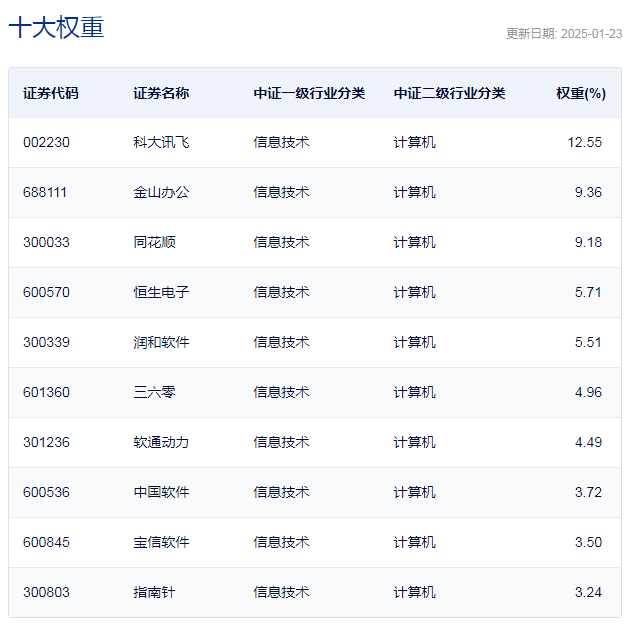The image size is (628, 627).
Task: Click the 更新日期 2025-01-23 text
Action: (564, 34)
